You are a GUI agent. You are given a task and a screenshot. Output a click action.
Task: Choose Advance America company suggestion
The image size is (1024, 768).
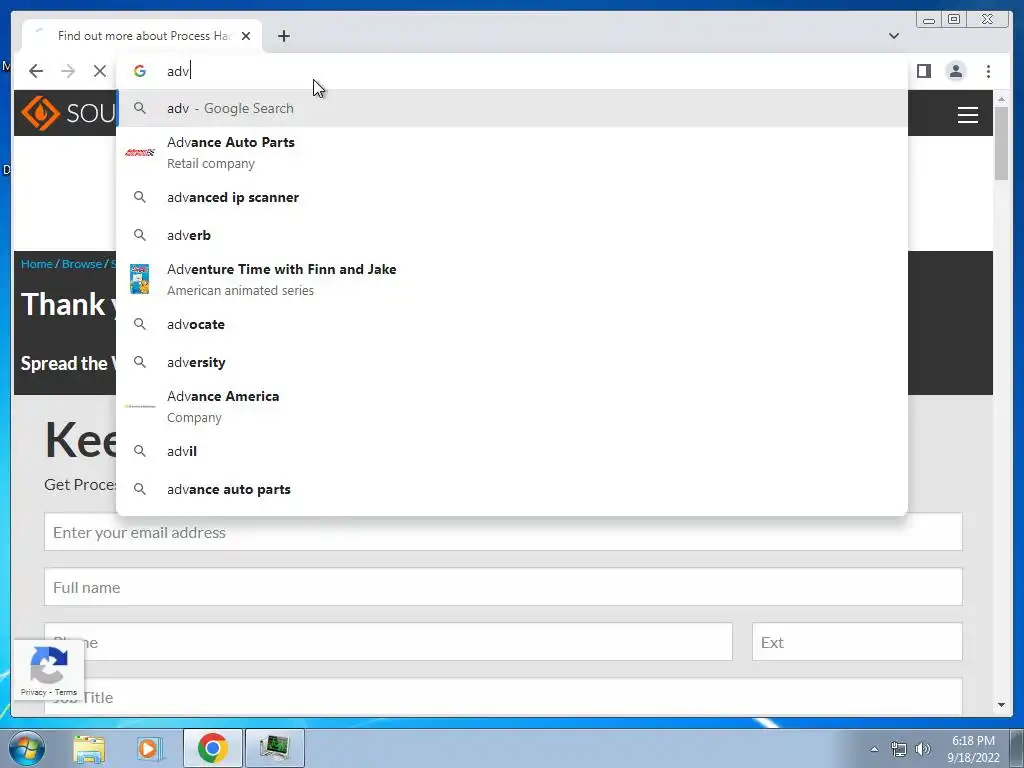click(x=512, y=406)
